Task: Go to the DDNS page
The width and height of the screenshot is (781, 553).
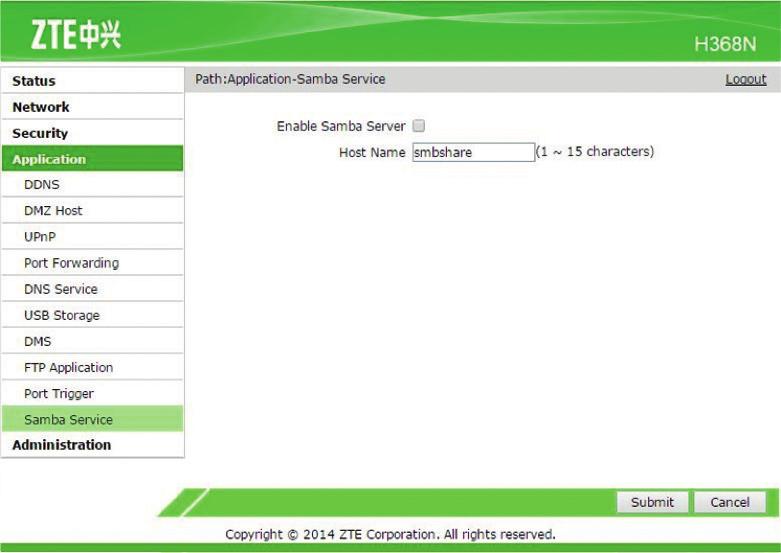Action: pyautogui.click(x=93, y=184)
